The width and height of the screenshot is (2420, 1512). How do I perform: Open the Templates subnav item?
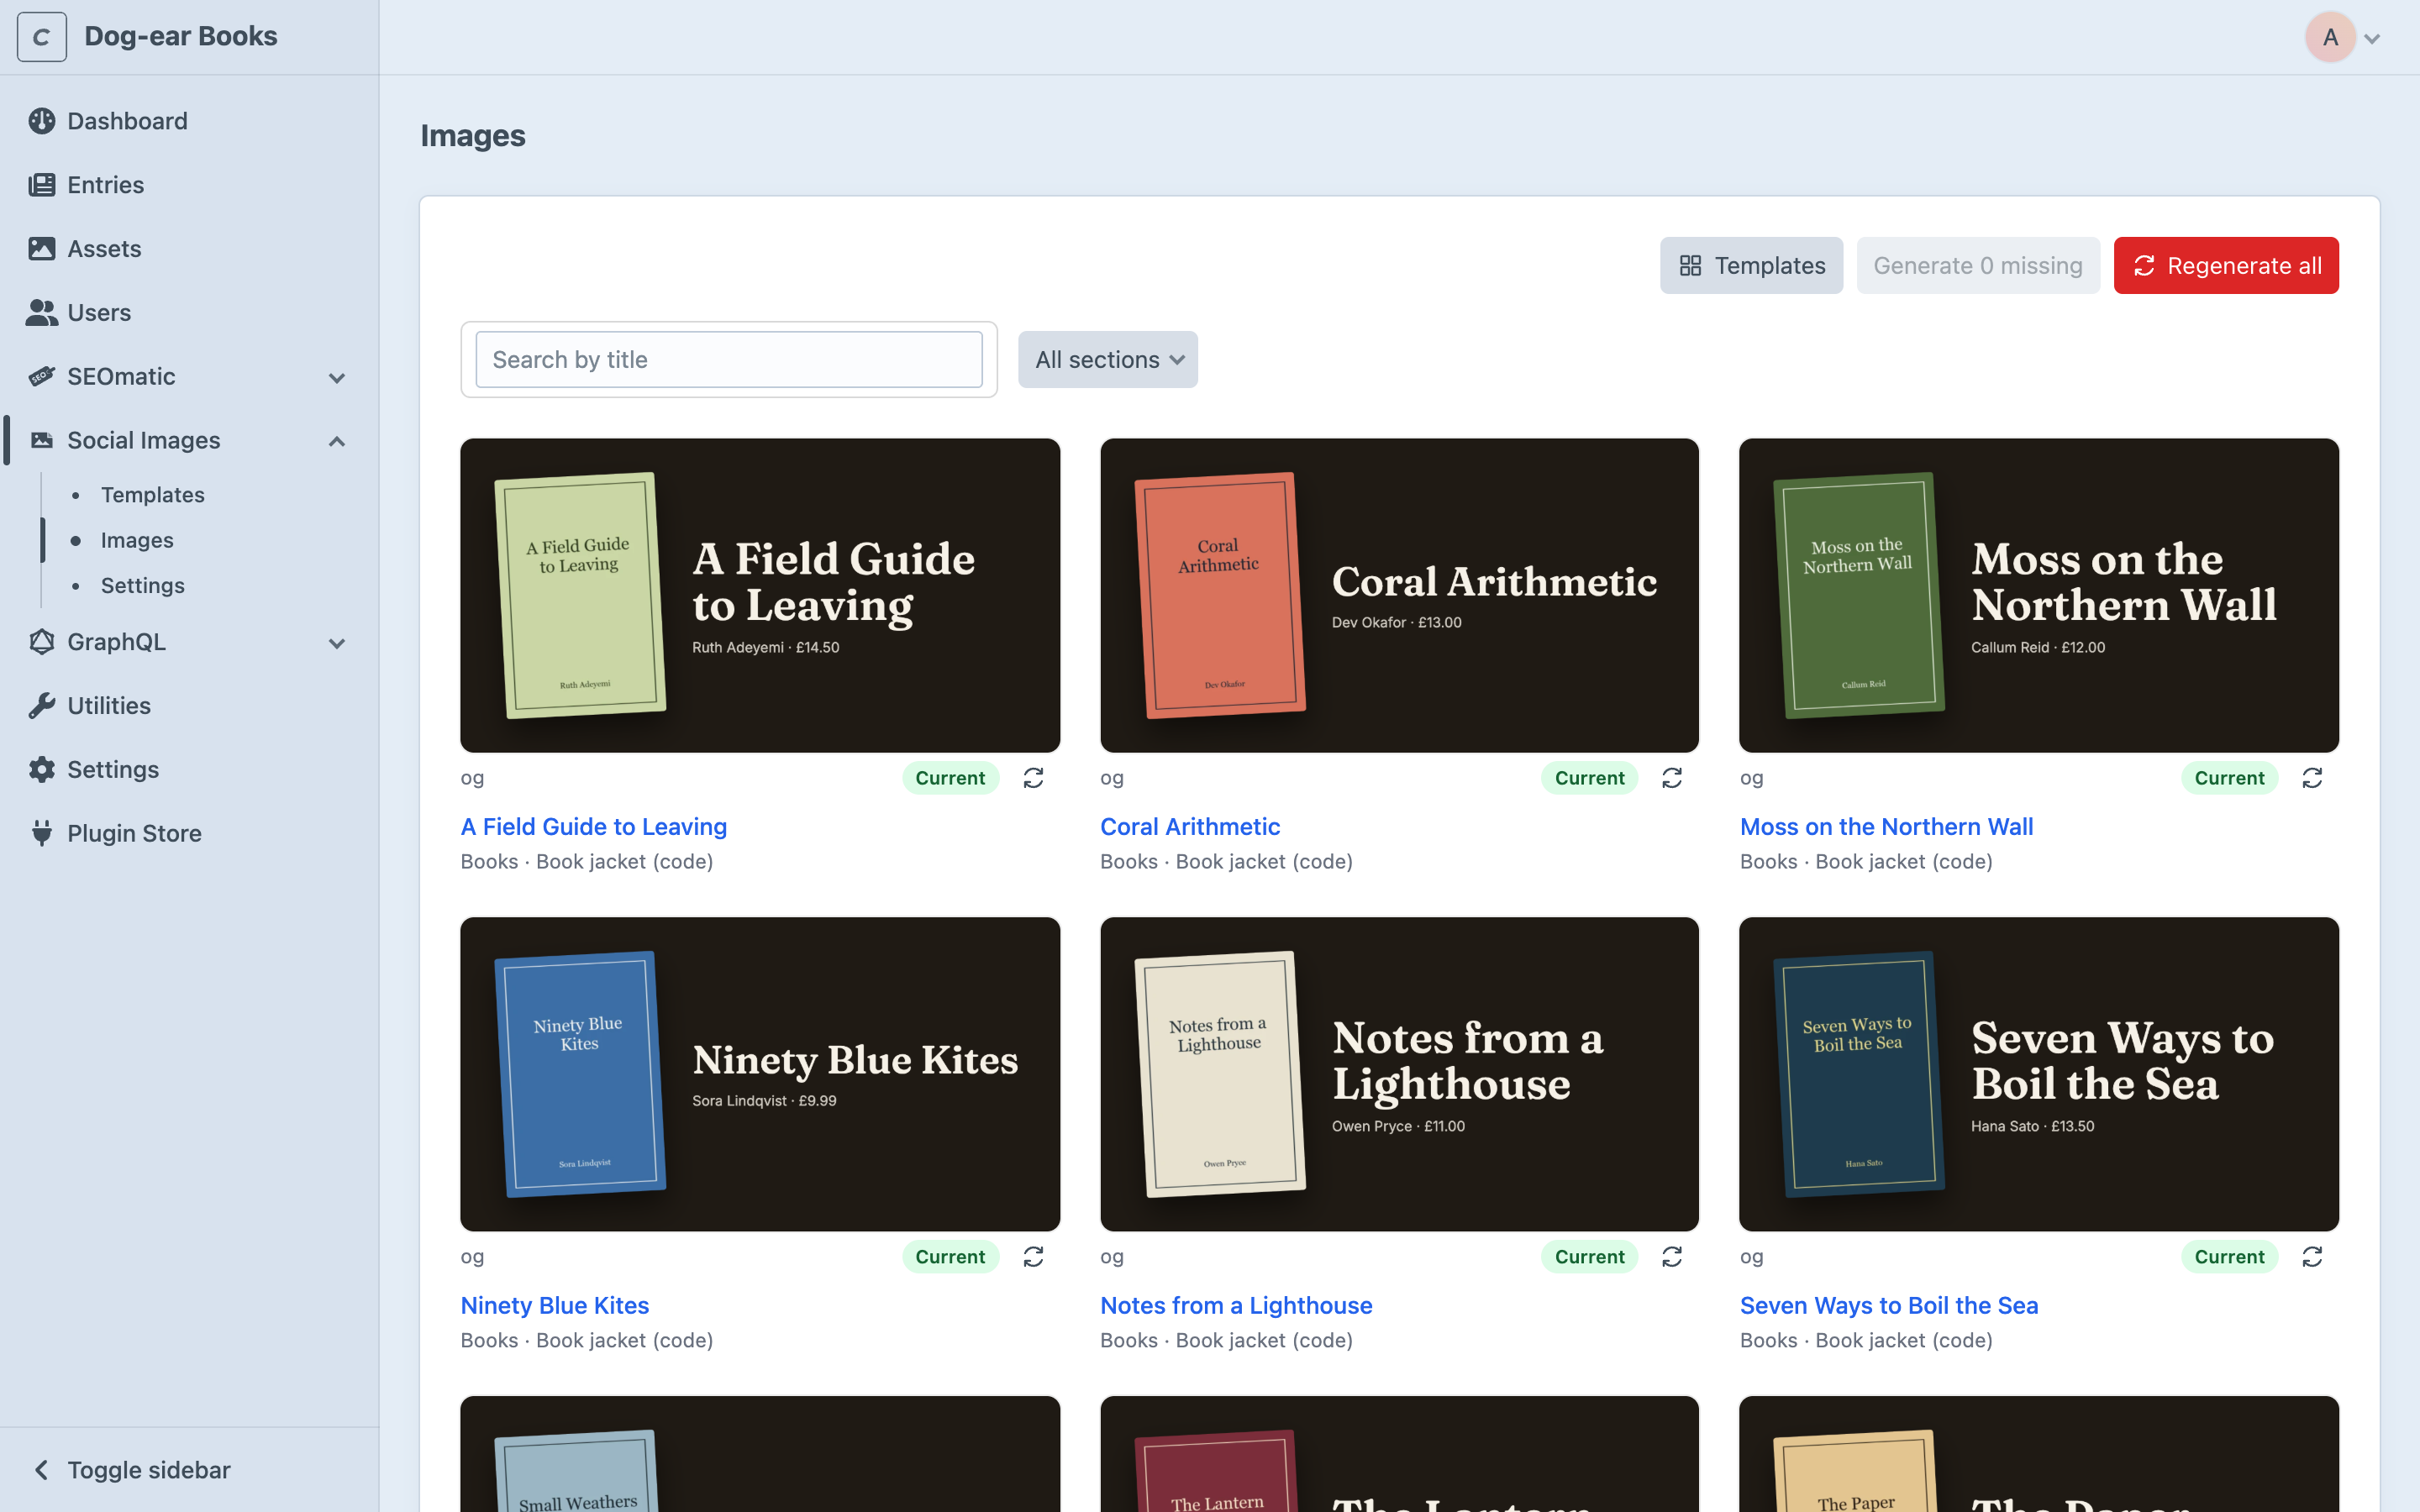coord(153,495)
